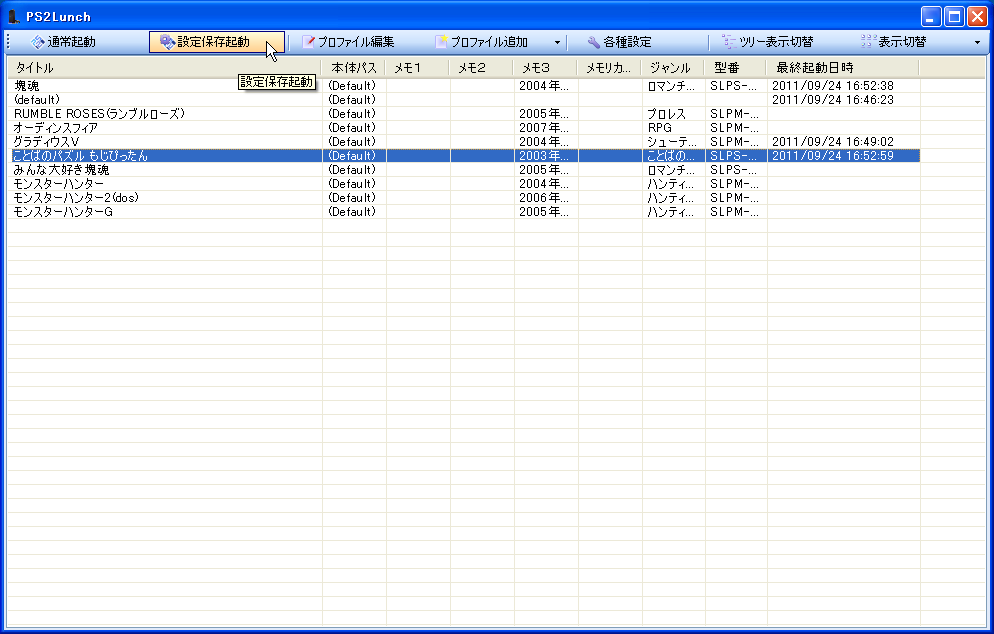Click ハンティ... genre in モンスターハンターG row
This screenshot has width=994, height=634.
coord(671,211)
